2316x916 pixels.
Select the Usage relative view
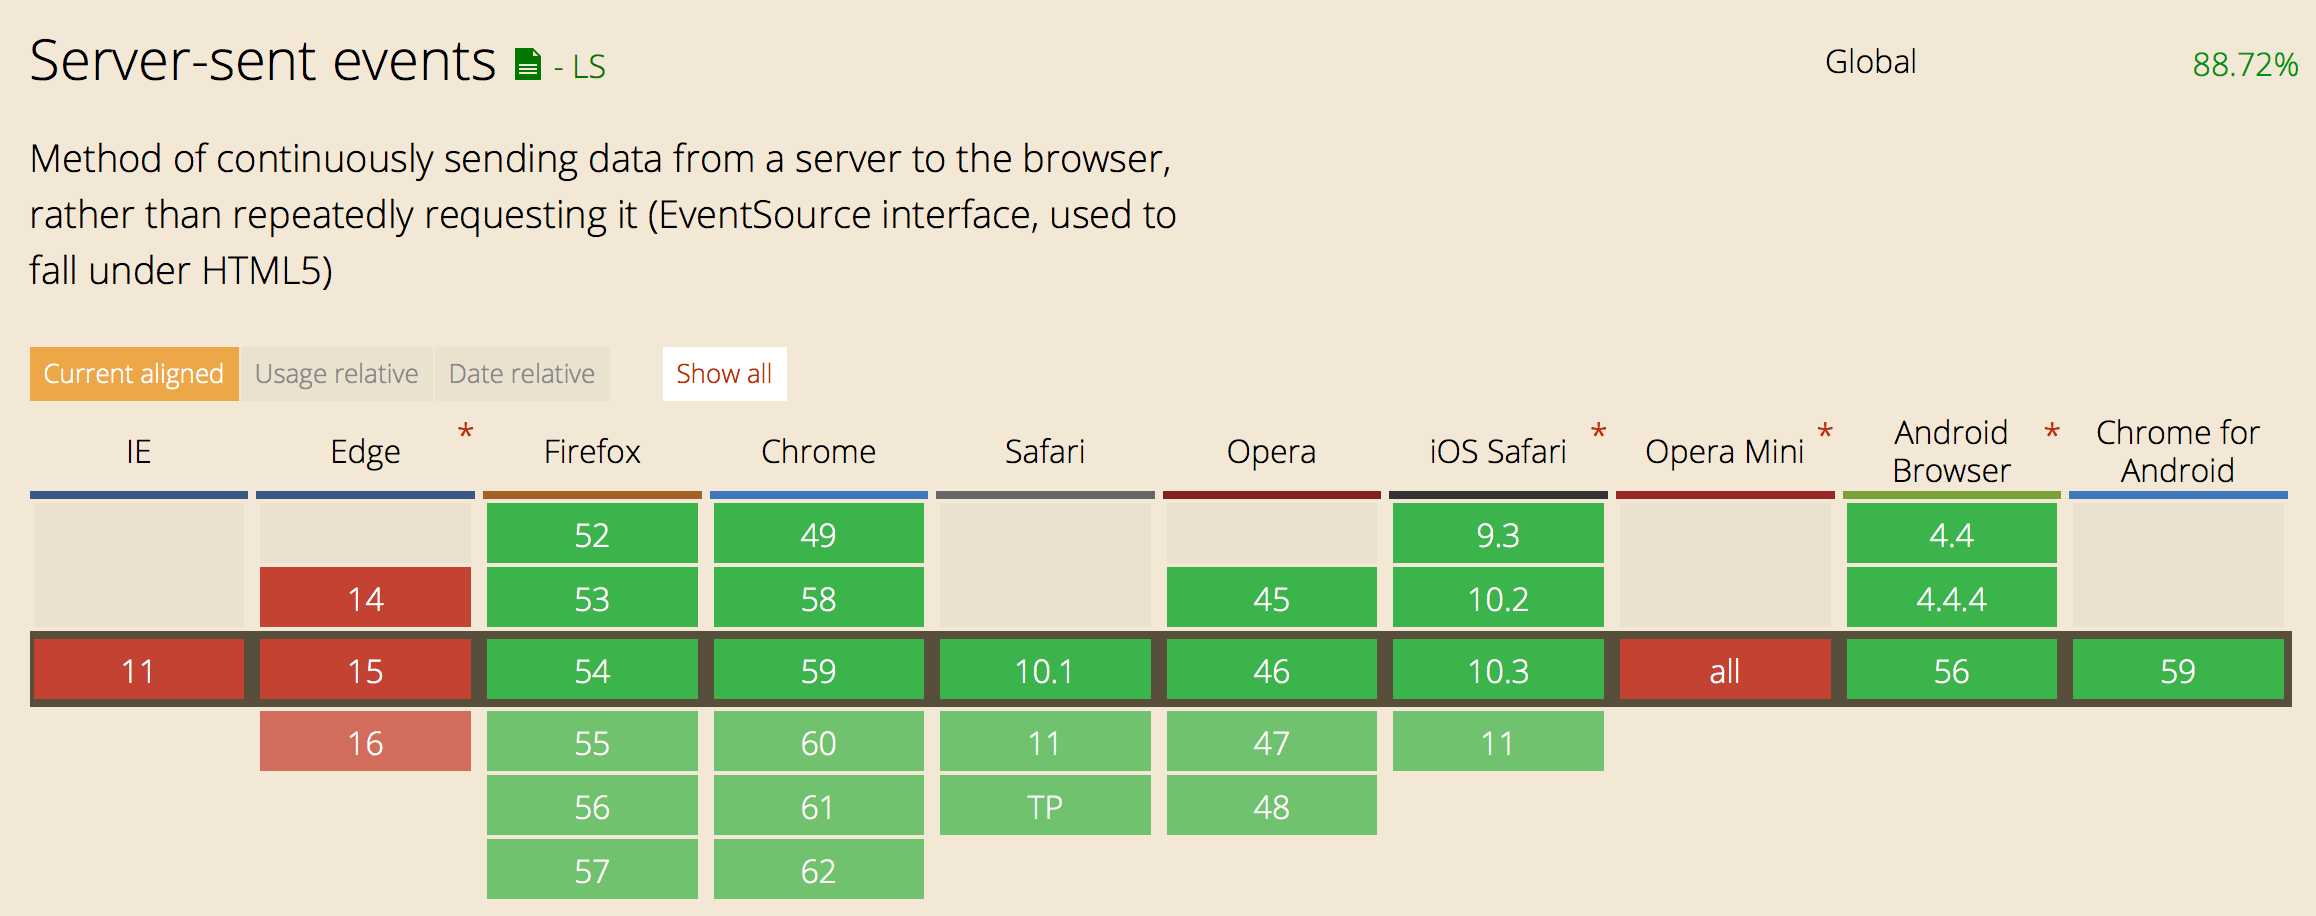coord(337,374)
